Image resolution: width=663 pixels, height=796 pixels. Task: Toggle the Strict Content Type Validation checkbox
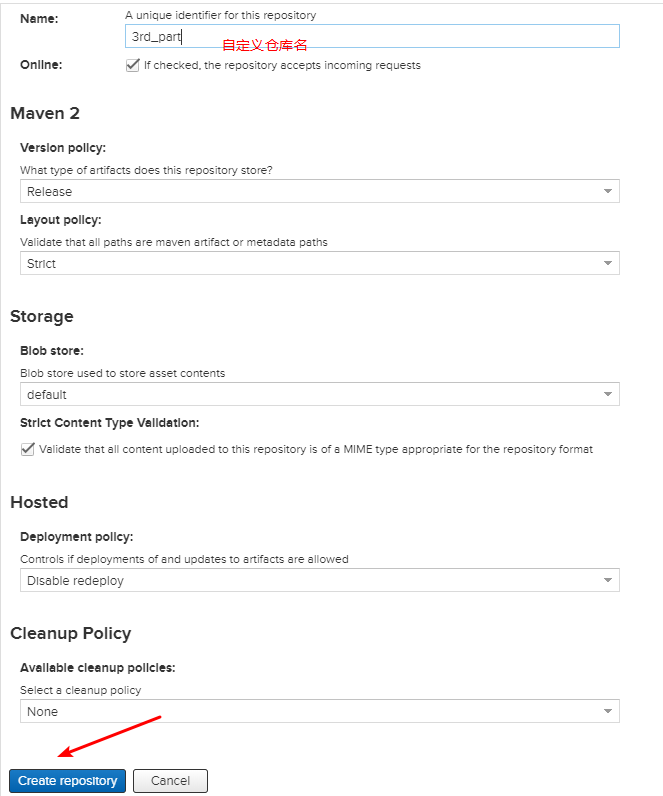[x=28, y=449]
